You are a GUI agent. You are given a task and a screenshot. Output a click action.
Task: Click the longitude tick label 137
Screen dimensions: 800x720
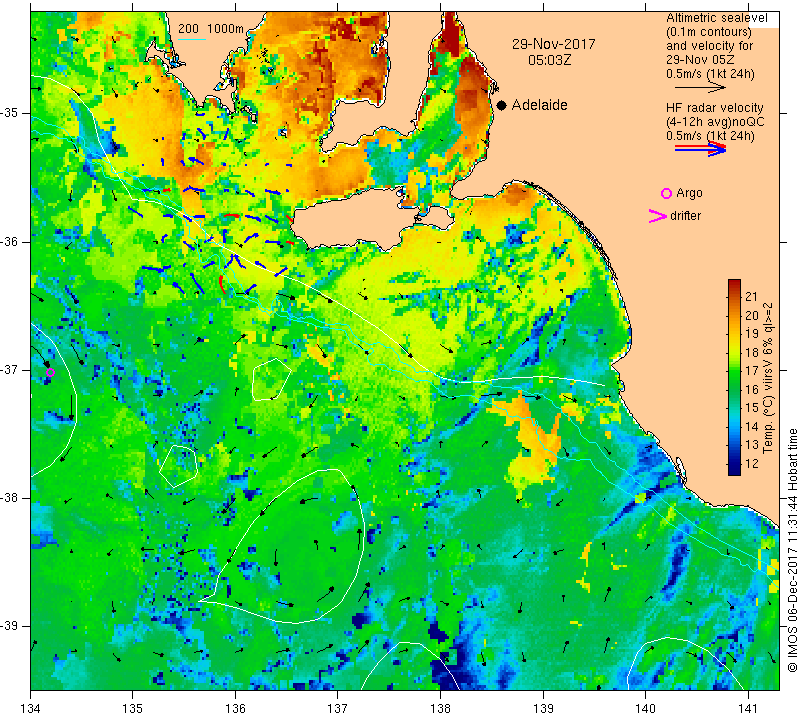coord(338,708)
